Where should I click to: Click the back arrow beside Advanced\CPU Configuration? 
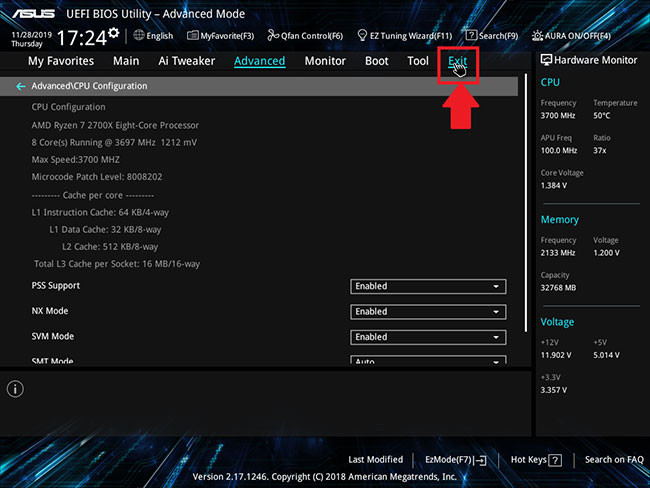point(21,87)
